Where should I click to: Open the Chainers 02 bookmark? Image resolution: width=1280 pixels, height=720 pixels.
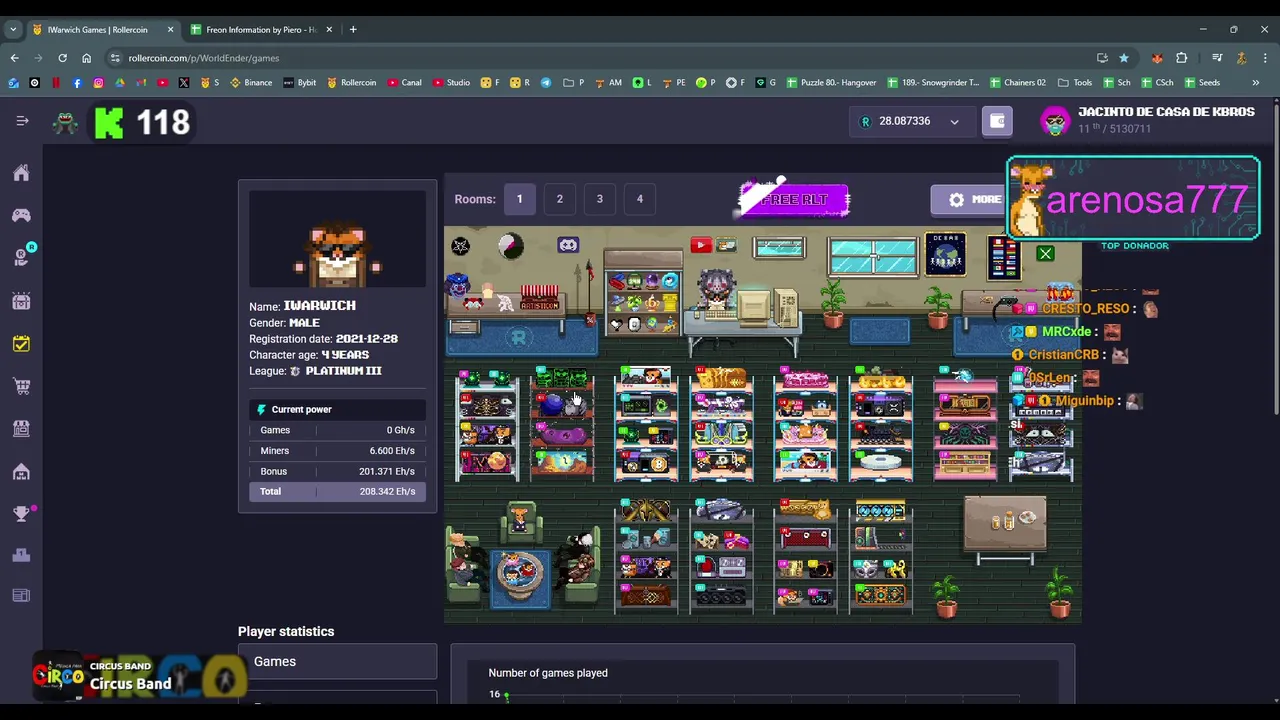pyautogui.click(x=1018, y=82)
